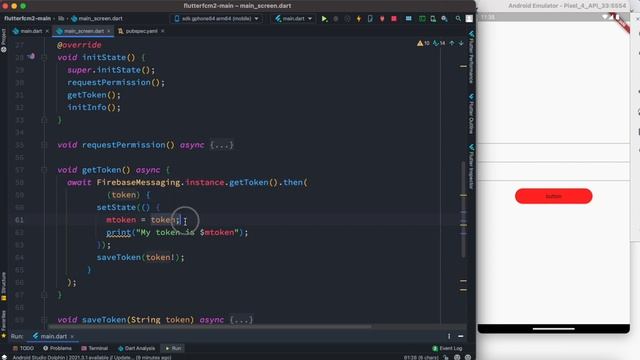The width and height of the screenshot is (640, 360).
Task: Open the Structure side panel
Action: point(4,286)
